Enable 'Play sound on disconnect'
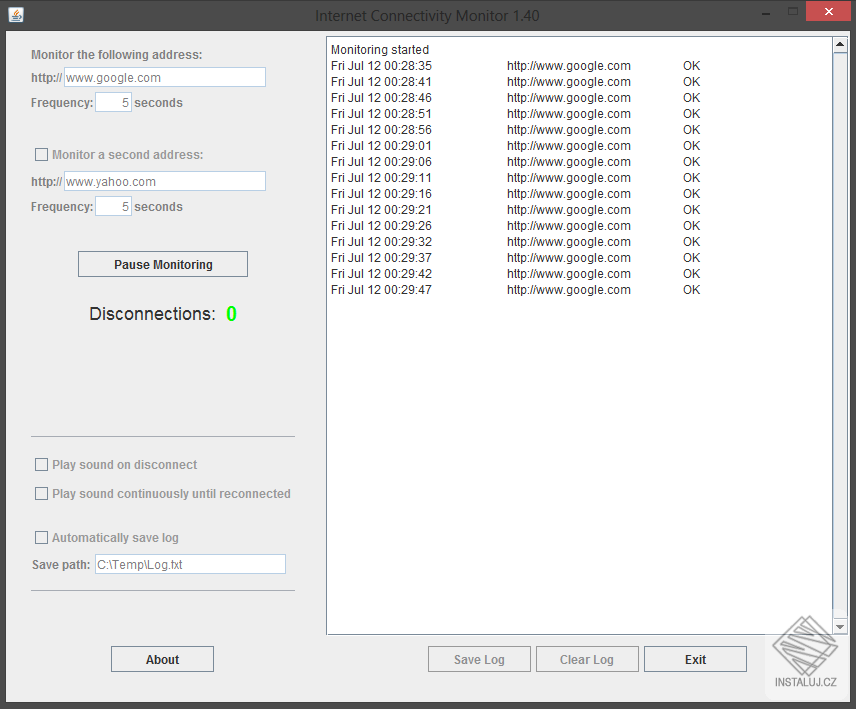 [x=41, y=464]
